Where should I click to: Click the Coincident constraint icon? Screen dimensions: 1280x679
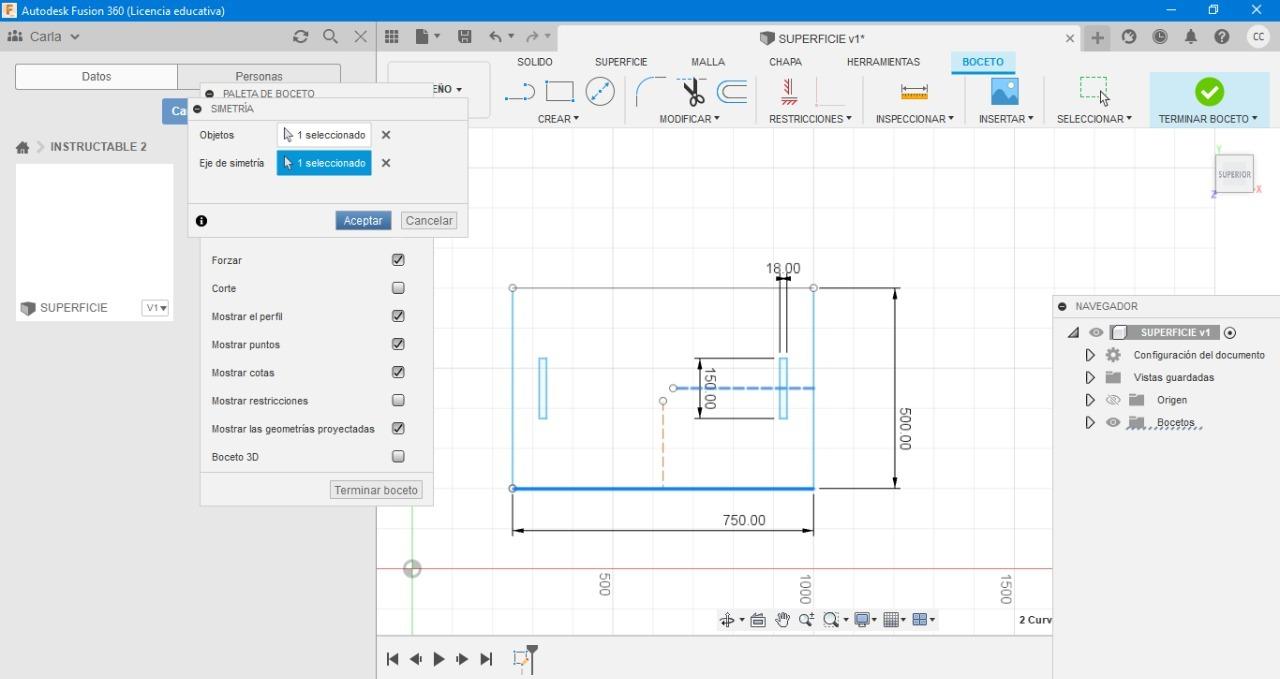[829, 92]
